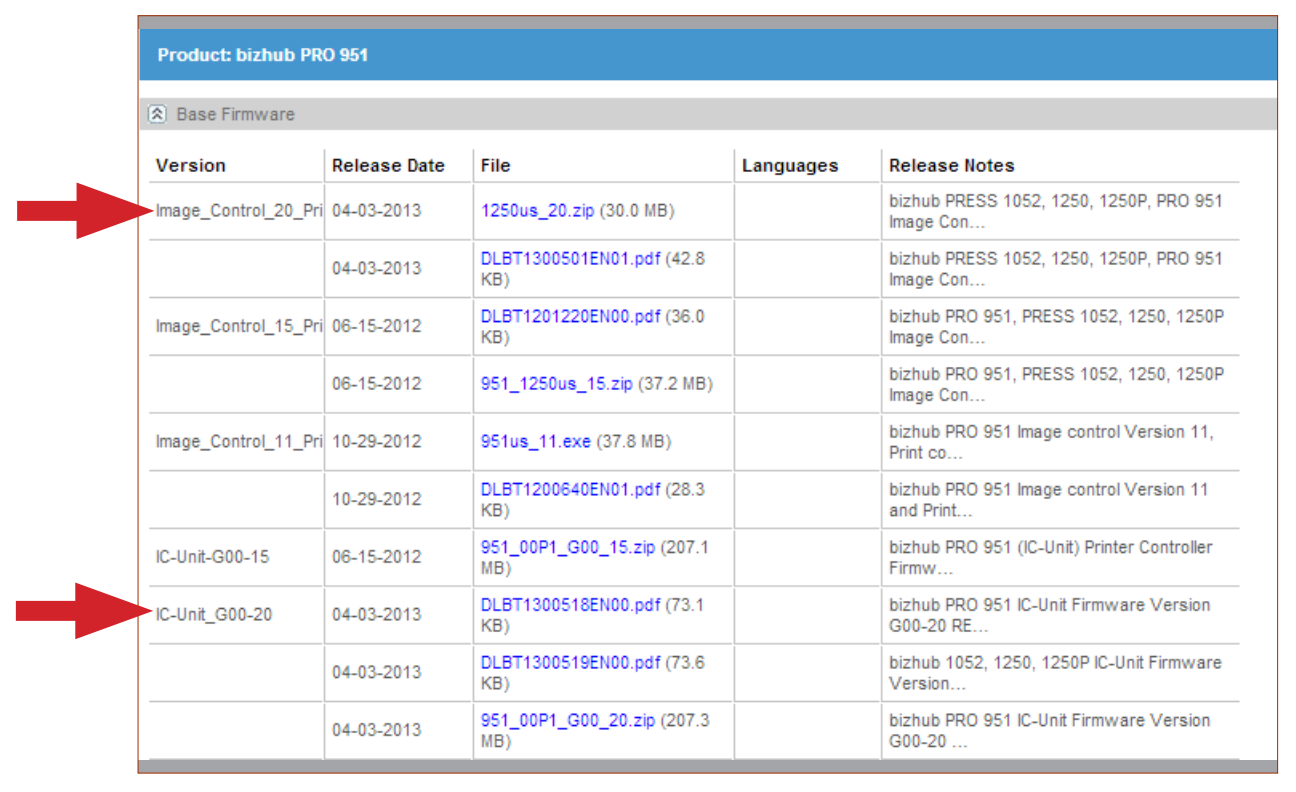Click the Languages column header
The image size is (1296, 792).
tap(790, 166)
